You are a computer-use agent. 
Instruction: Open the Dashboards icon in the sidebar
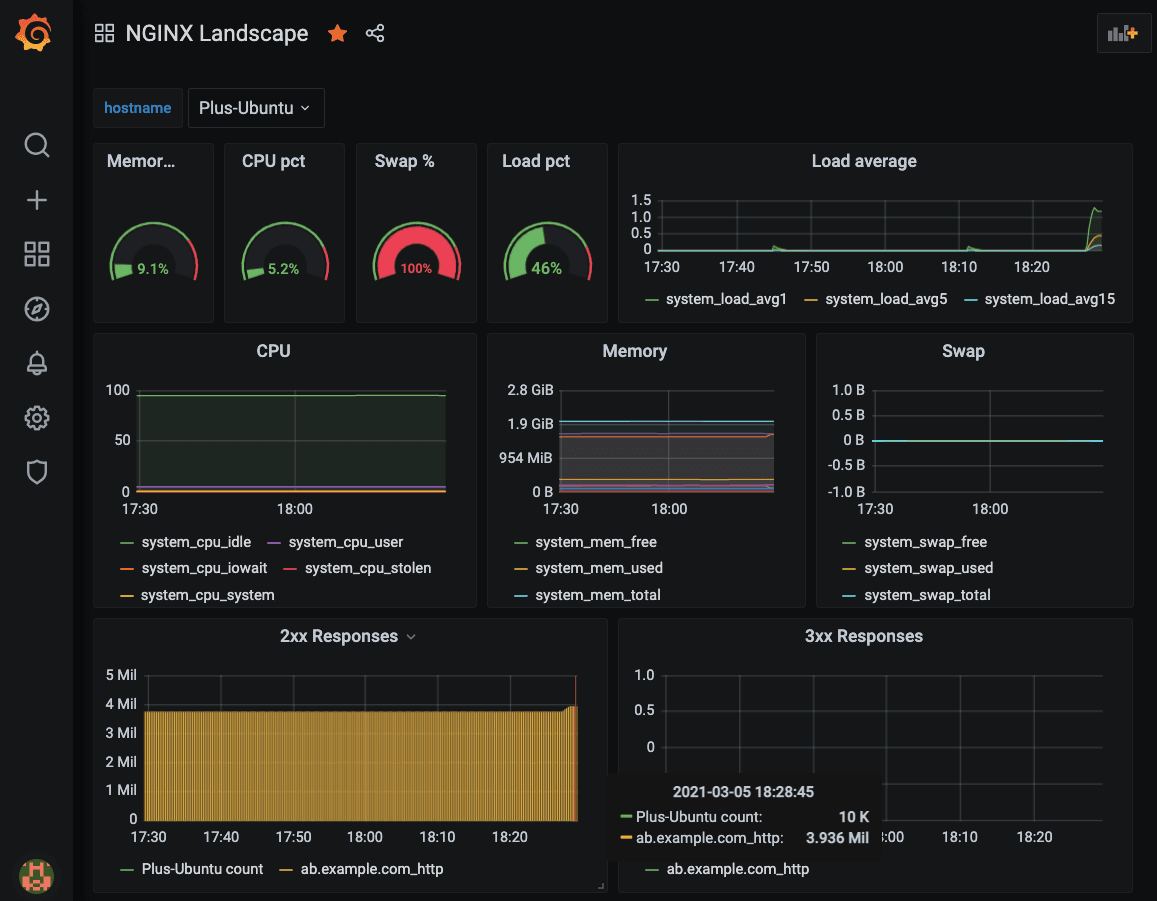coord(36,254)
